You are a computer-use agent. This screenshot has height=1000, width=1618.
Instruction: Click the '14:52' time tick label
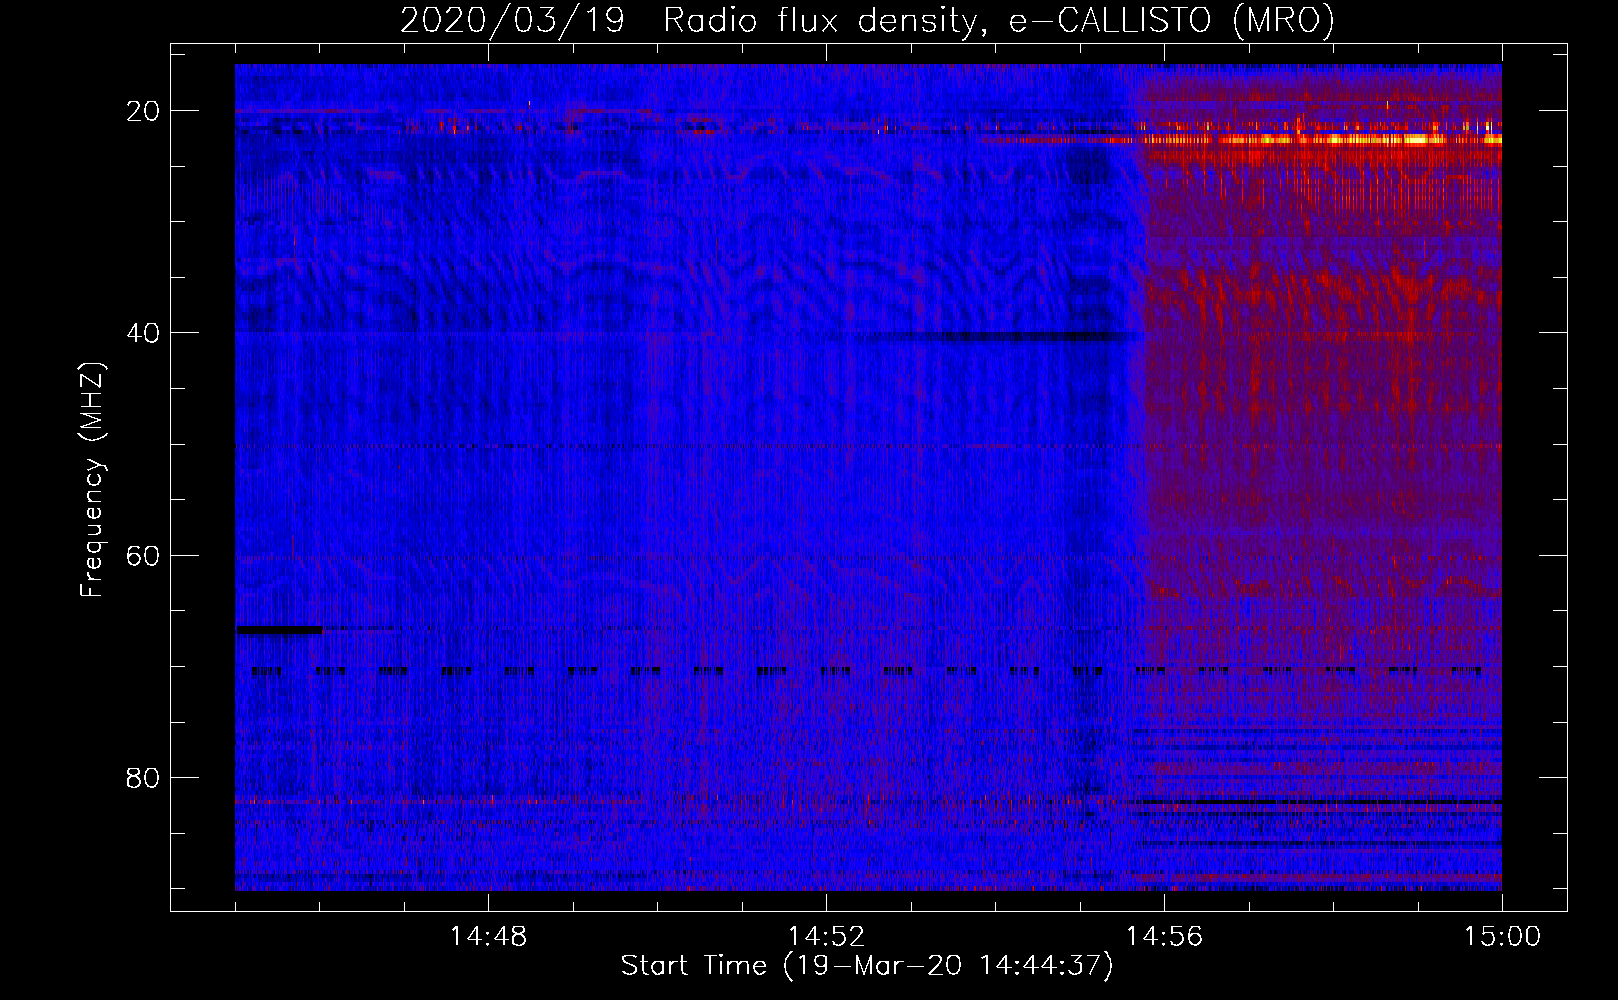coord(826,937)
